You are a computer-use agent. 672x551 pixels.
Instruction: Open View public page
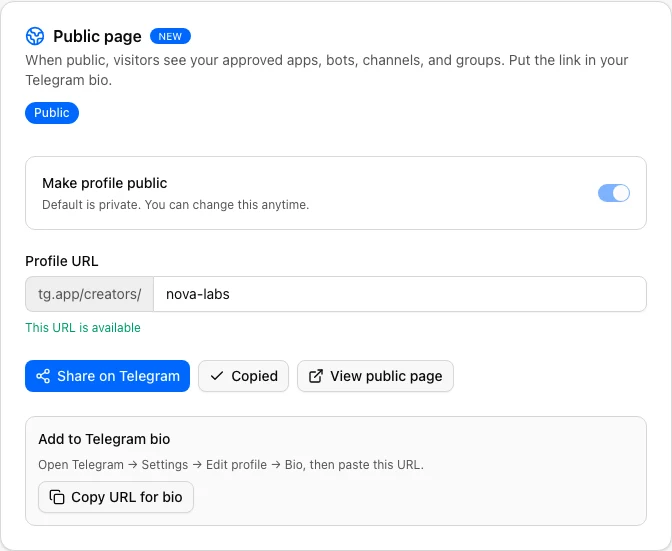pyautogui.click(x=375, y=376)
